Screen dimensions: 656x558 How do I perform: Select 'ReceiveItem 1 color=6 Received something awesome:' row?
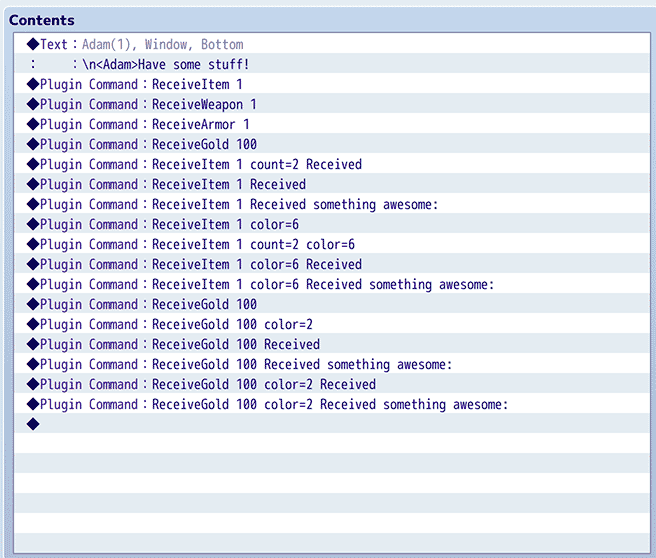[x=332, y=284]
